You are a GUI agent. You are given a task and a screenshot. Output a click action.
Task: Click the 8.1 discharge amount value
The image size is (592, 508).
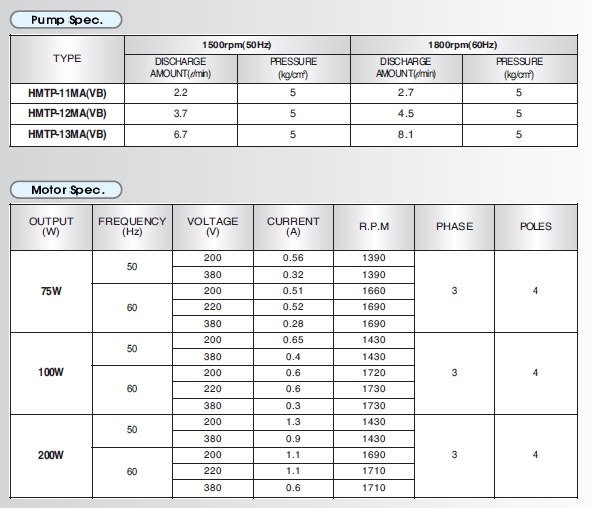point(406,135)
